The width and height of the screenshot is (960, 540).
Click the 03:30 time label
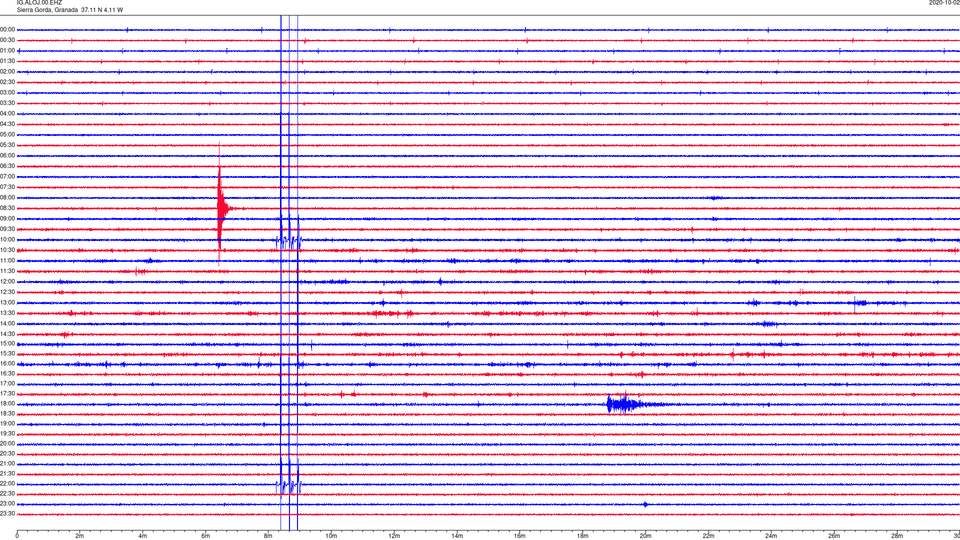[7, 103]
